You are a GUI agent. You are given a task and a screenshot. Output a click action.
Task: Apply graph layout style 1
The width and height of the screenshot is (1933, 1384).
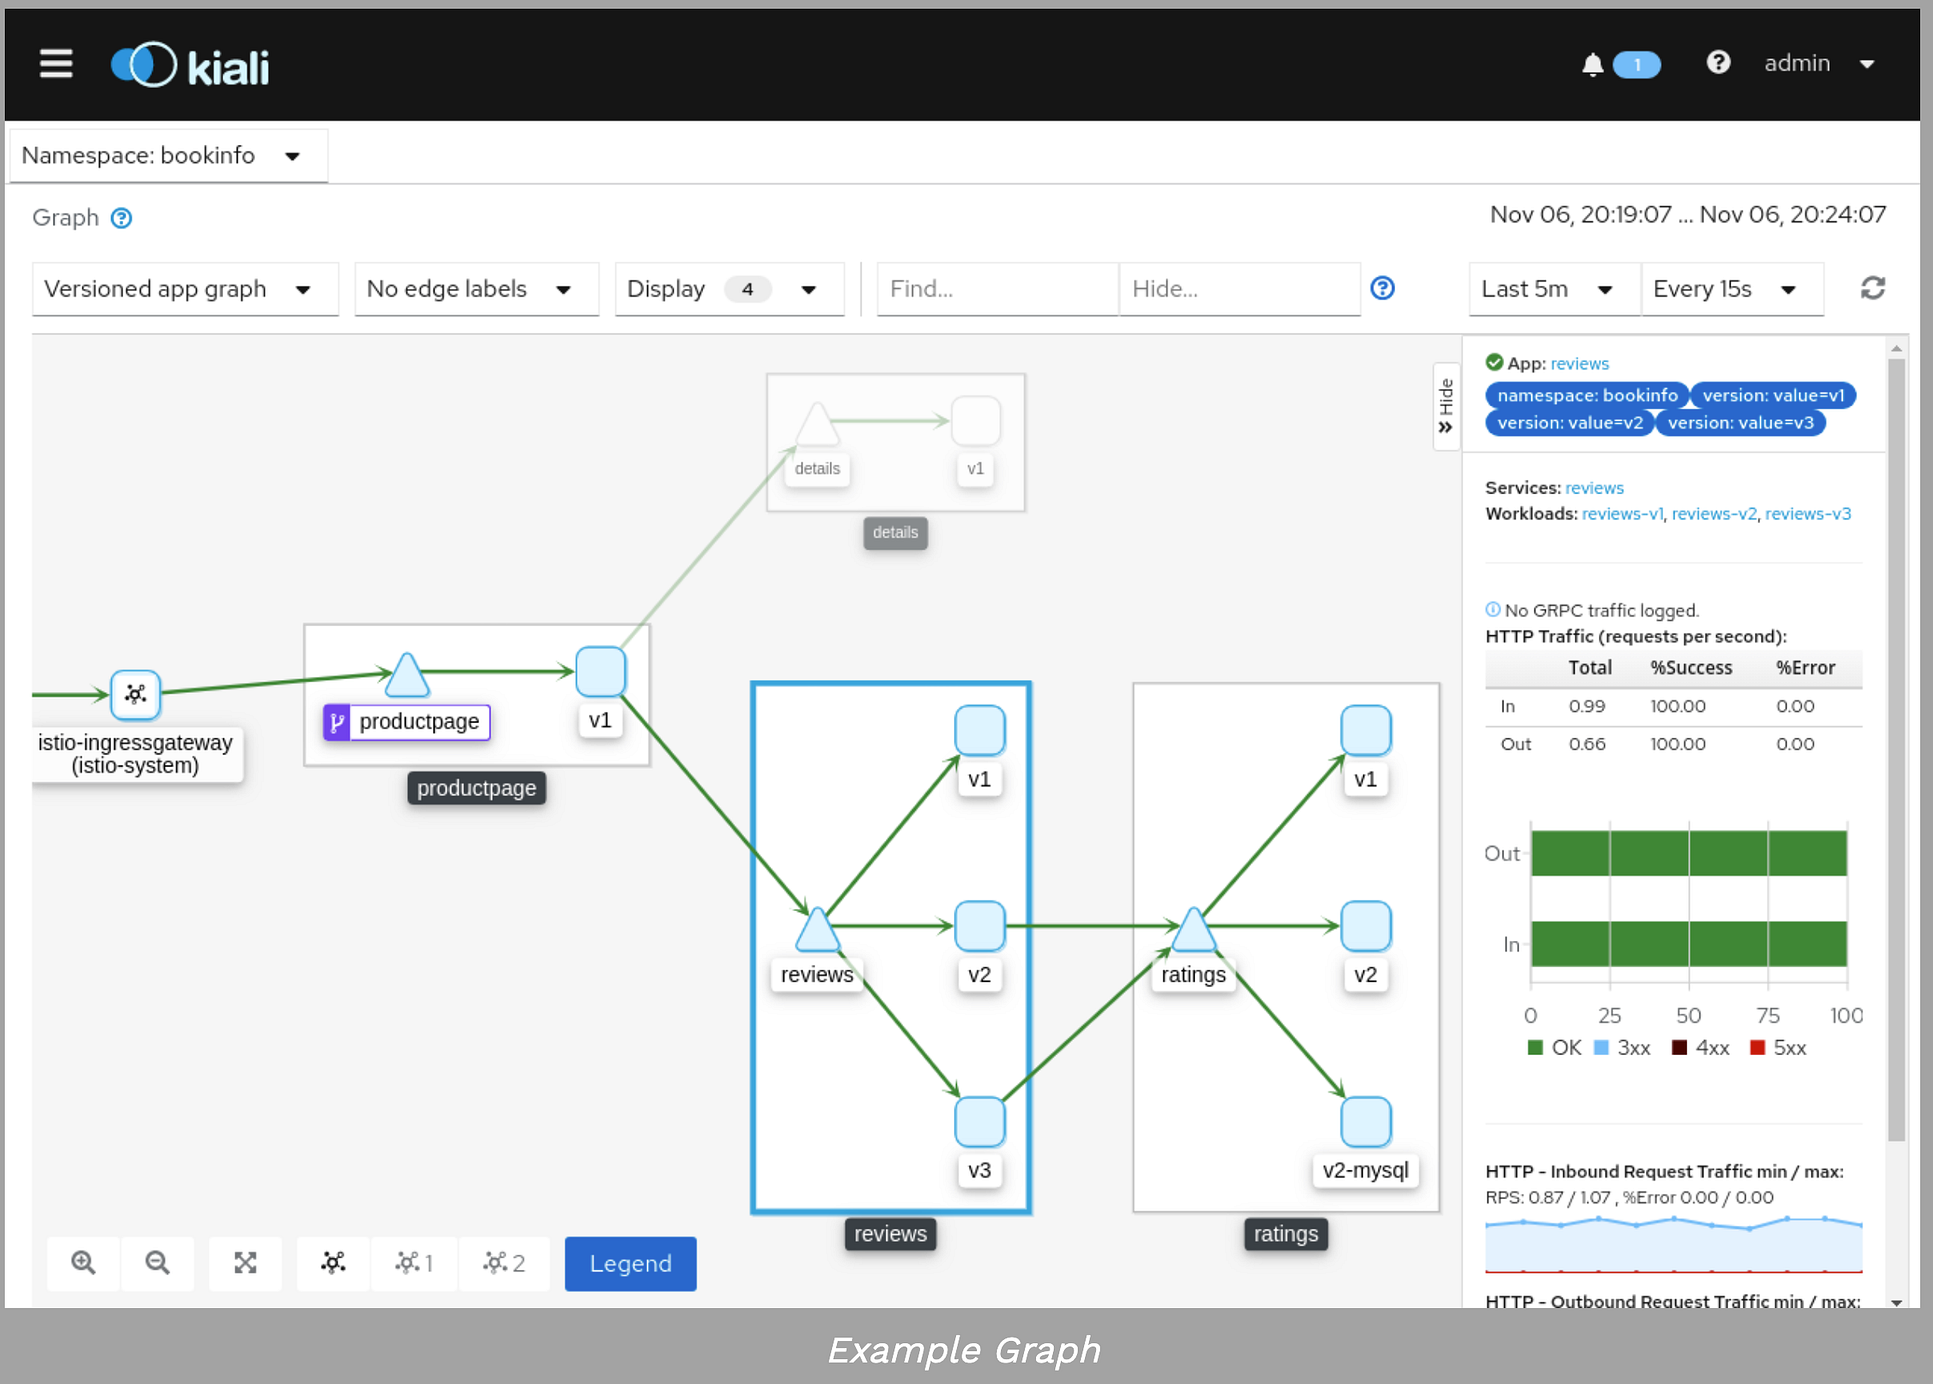click(x=414, y=1263)
